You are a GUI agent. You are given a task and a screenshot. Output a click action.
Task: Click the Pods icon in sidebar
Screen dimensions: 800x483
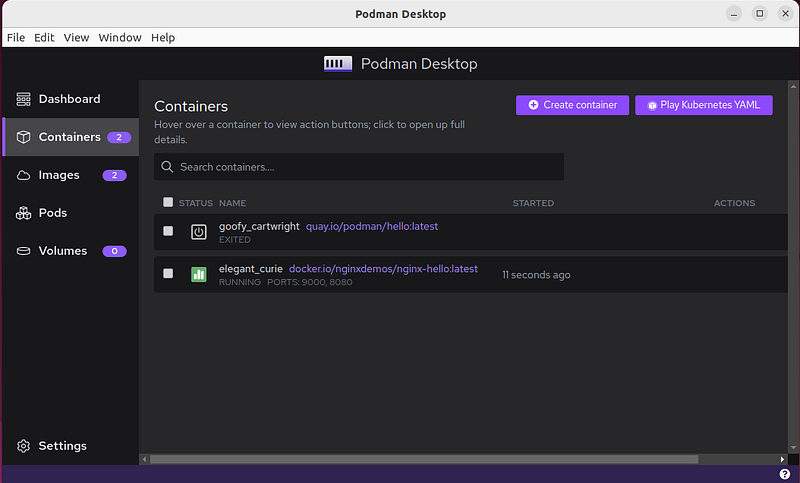[23, 213]
